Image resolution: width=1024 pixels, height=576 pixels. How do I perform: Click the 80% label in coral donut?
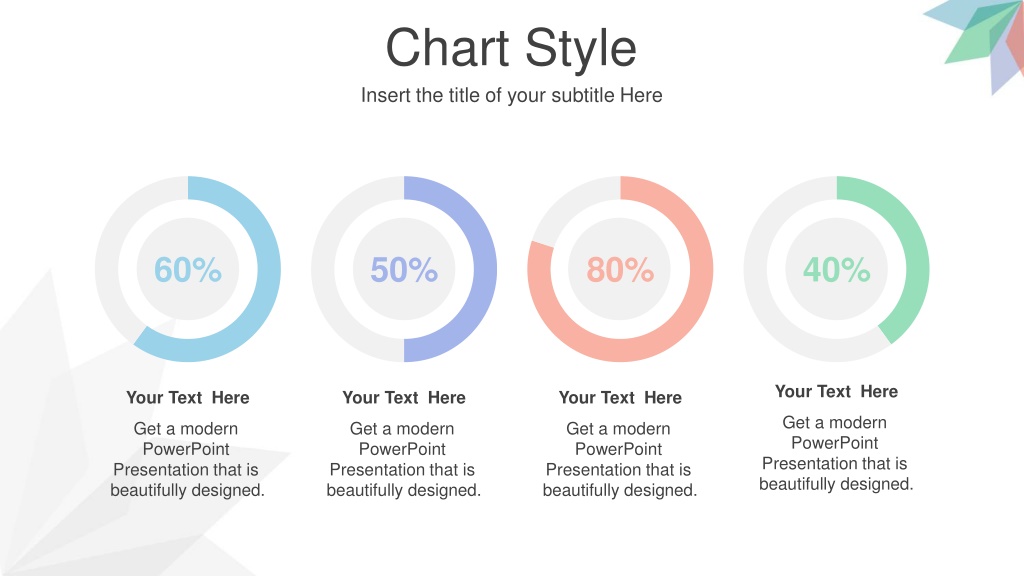point(620,269)
